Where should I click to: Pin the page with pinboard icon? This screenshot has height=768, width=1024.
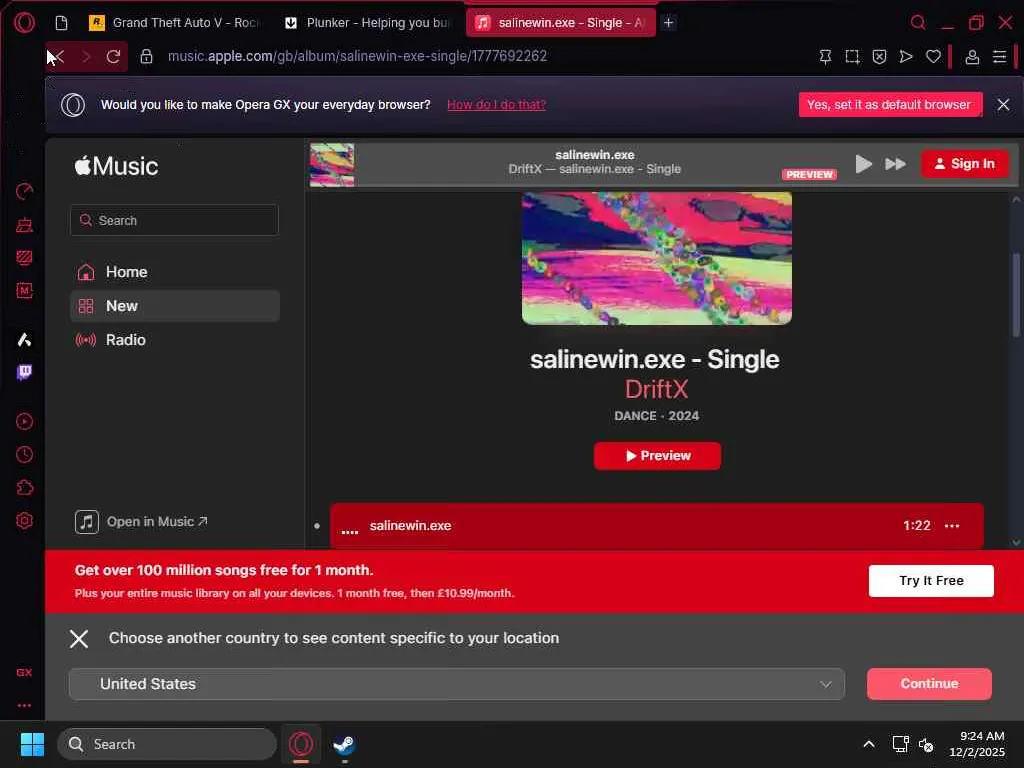(x=825, y=57)
